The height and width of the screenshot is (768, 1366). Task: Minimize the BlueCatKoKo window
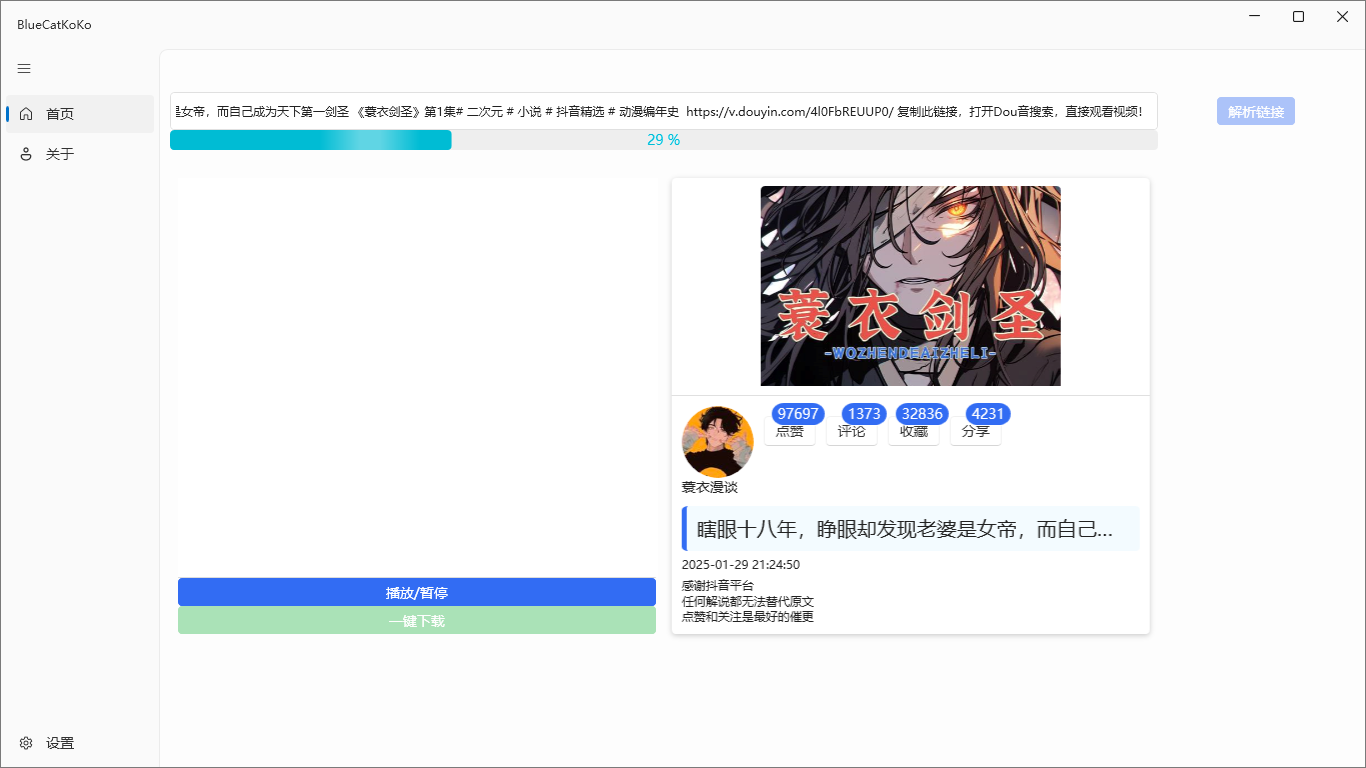pyautogui.click(x=1254, y=16)
